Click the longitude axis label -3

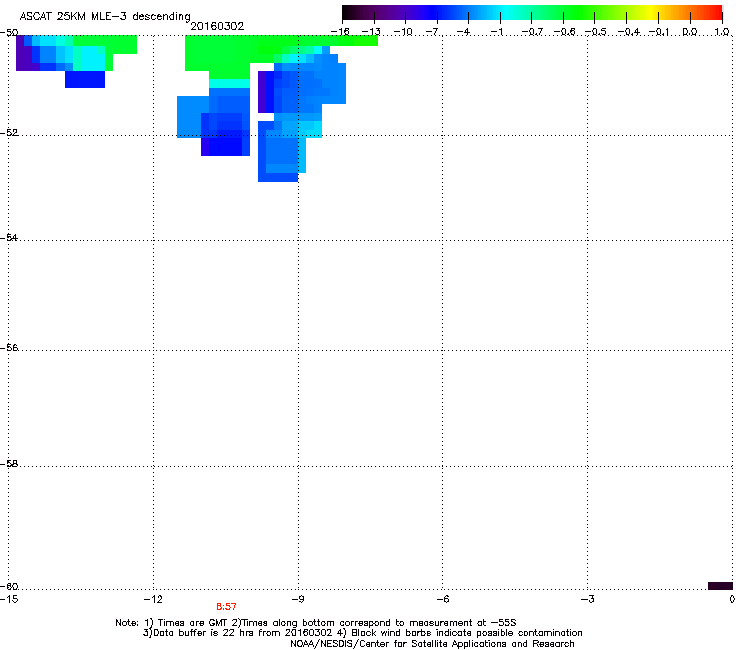[587, 599]
